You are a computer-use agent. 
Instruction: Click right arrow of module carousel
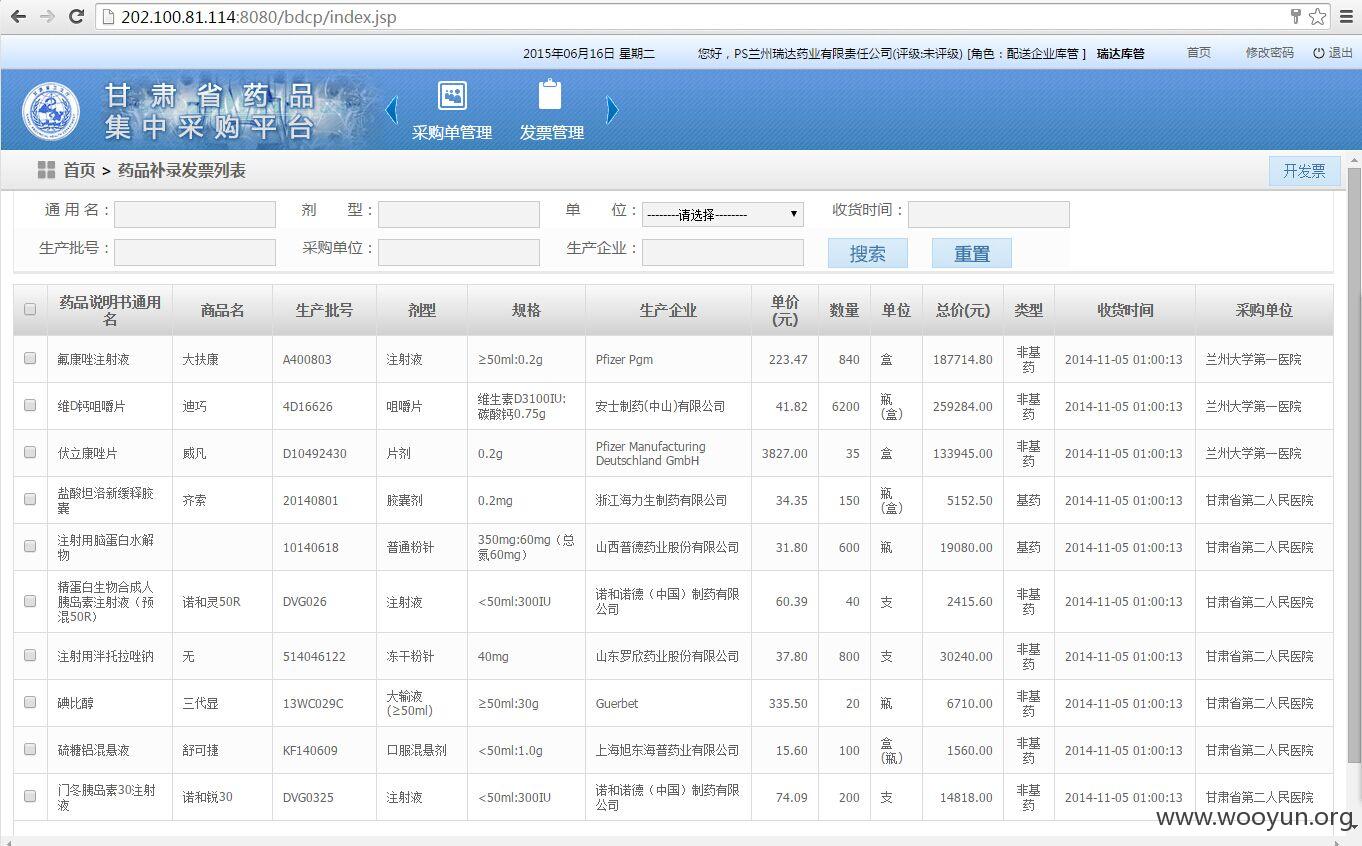pyautogui.click(x=612, y=110)
